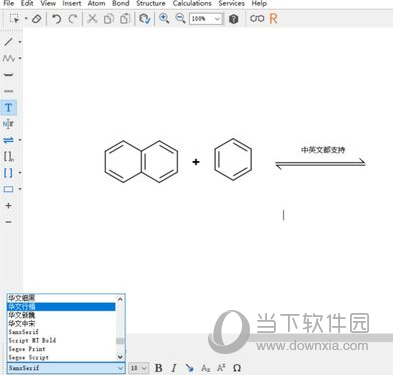Select the rectangle shape tool

pos(8,189)
